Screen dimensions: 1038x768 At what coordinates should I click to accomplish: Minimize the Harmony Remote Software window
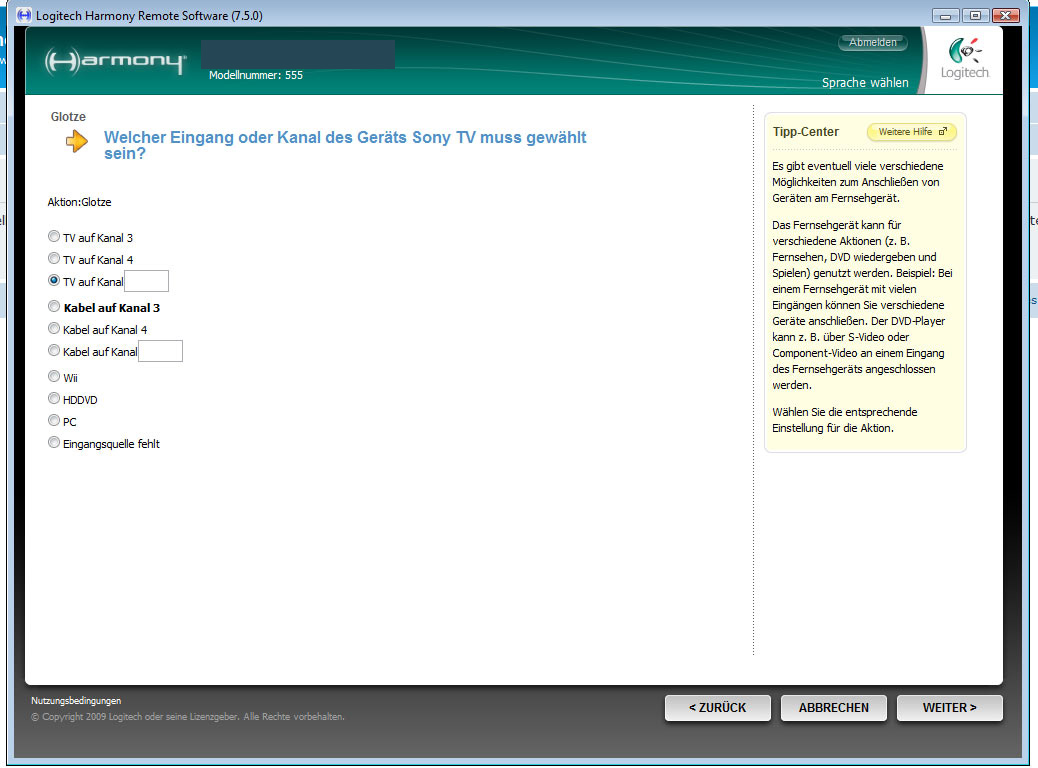tap(945, 15)
